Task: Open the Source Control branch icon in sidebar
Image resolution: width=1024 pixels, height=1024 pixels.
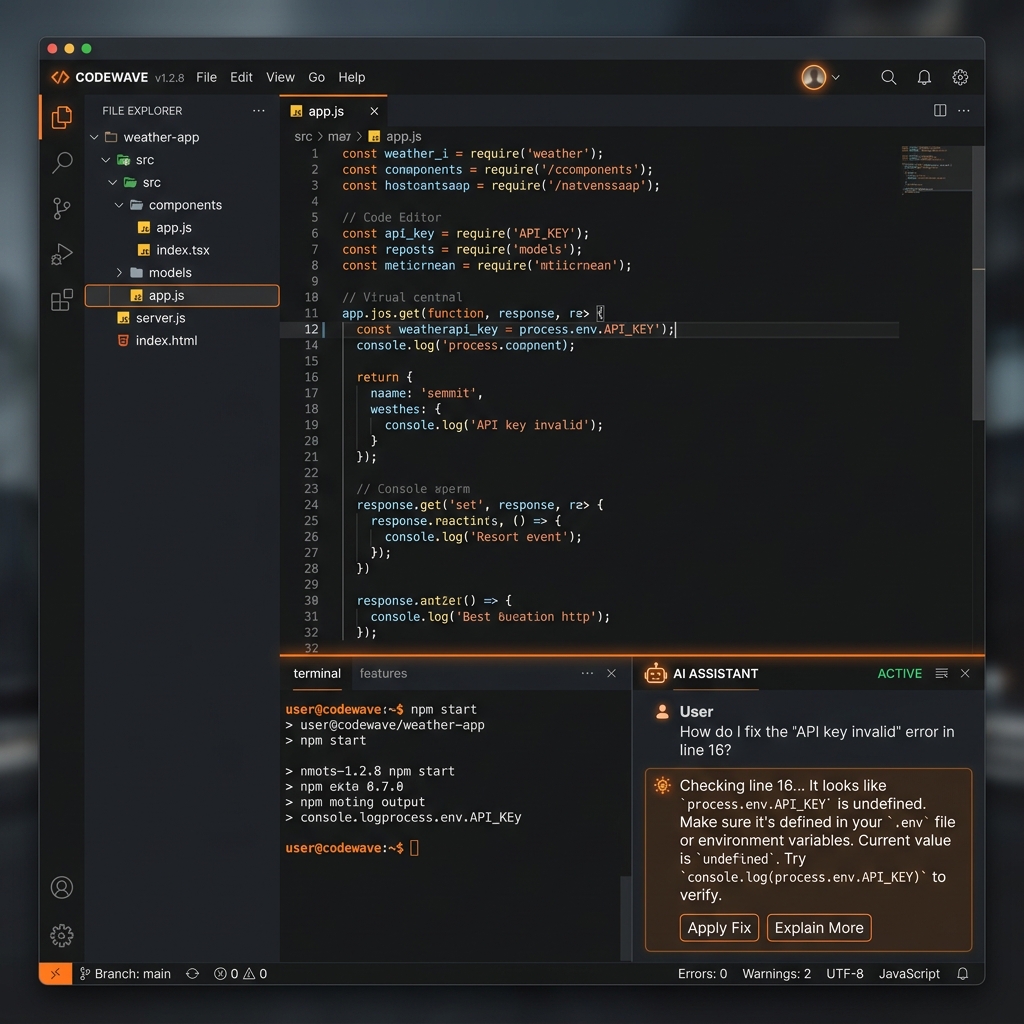Action: coord(61,208)
